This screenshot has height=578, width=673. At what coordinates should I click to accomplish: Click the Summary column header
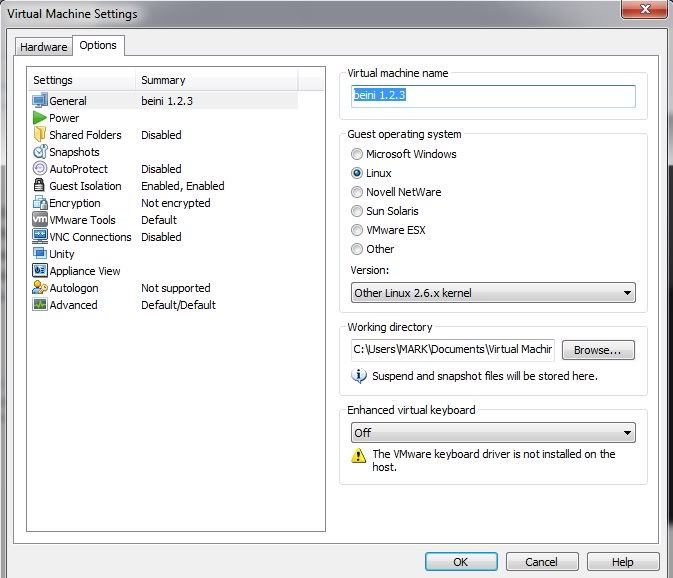click(216, 80)
